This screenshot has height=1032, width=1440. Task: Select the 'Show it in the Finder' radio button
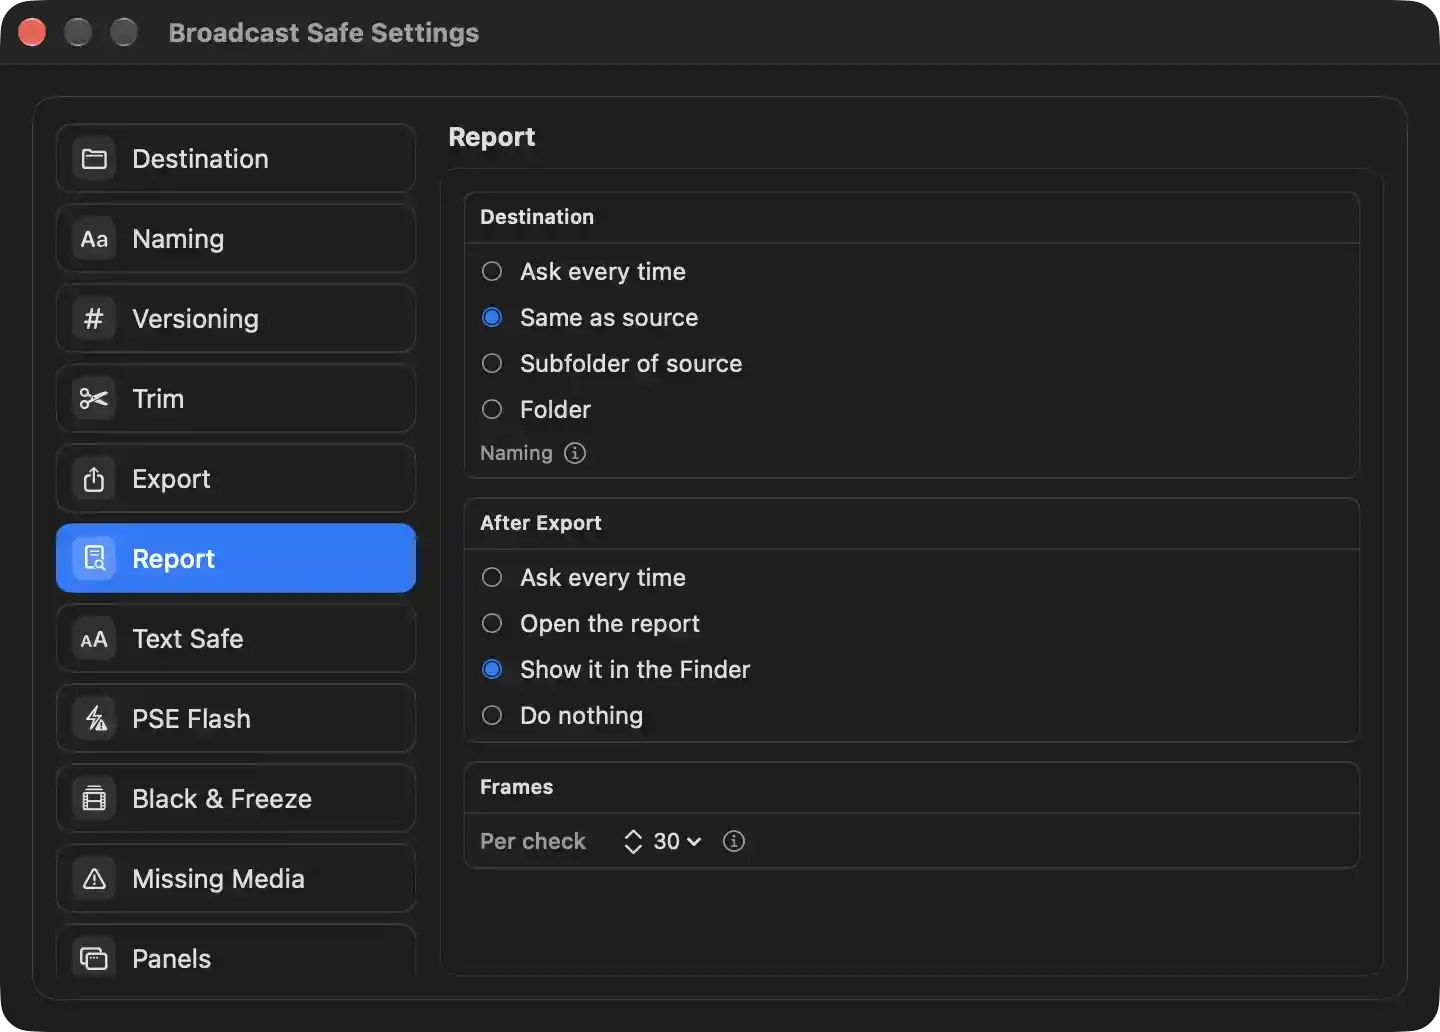(x=492, y=669)
